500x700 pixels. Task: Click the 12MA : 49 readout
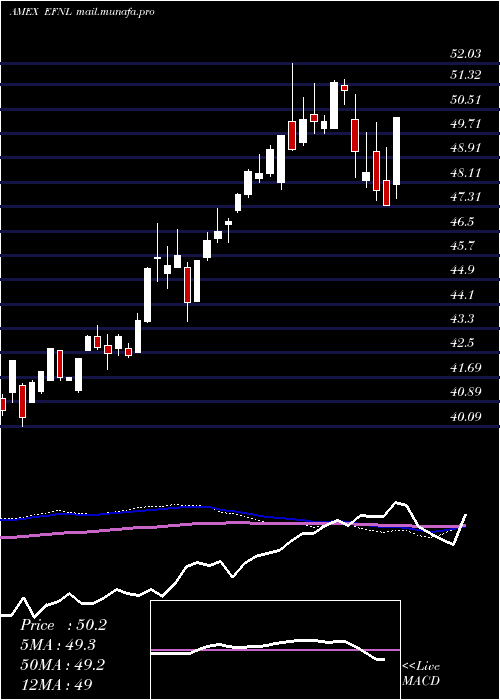(x=57, y=684)
